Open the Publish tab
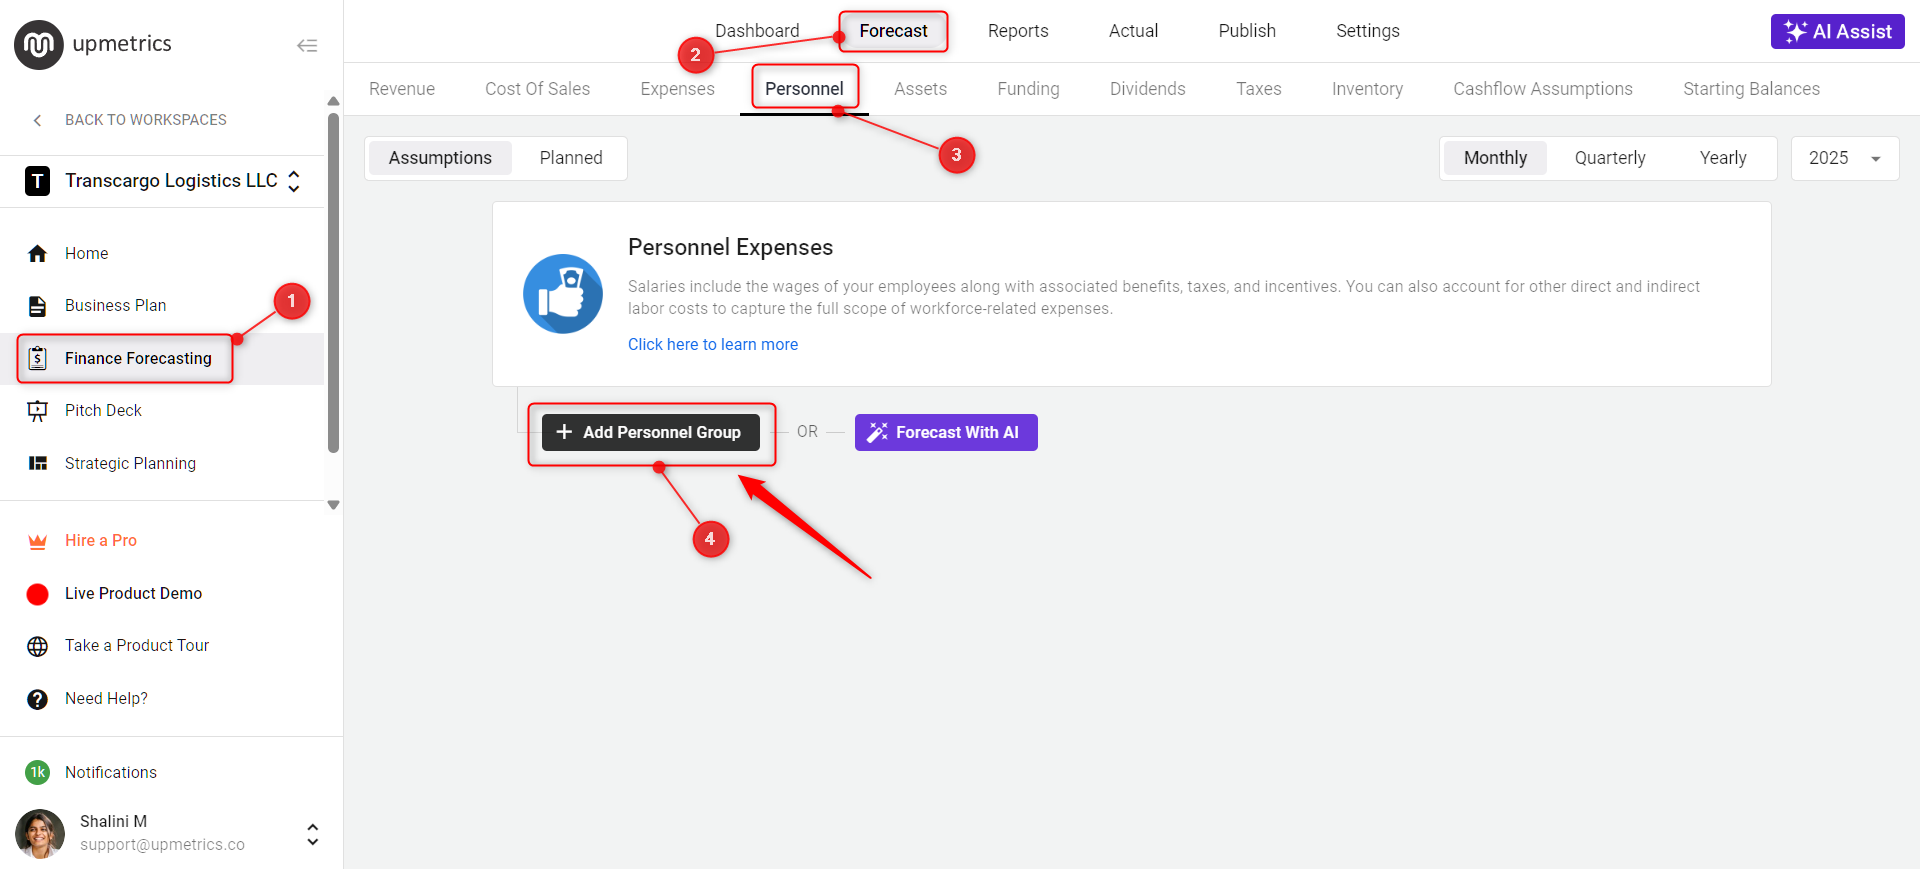 (x=1247, y=31)
